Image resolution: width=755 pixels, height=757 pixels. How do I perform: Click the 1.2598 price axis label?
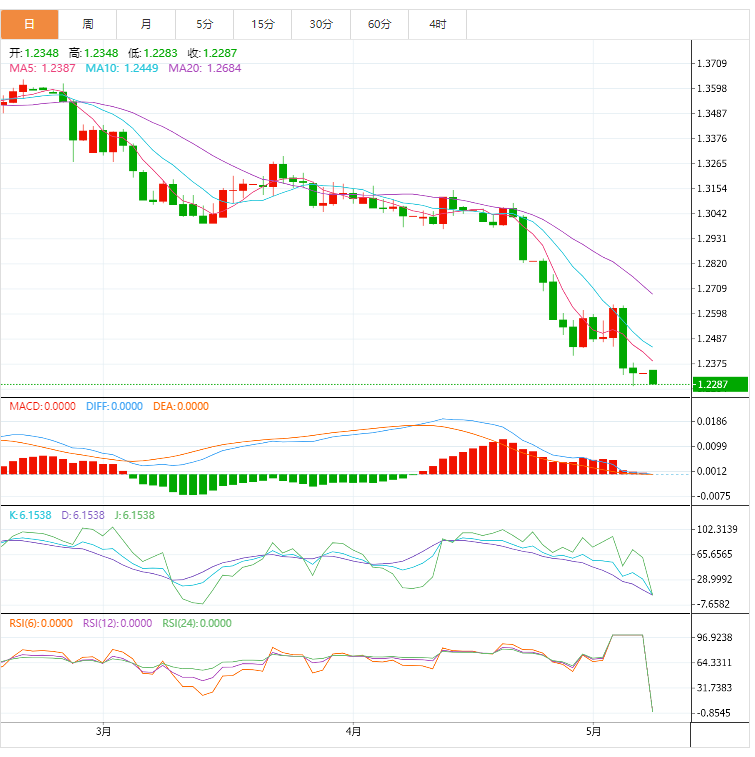point(712,313)
